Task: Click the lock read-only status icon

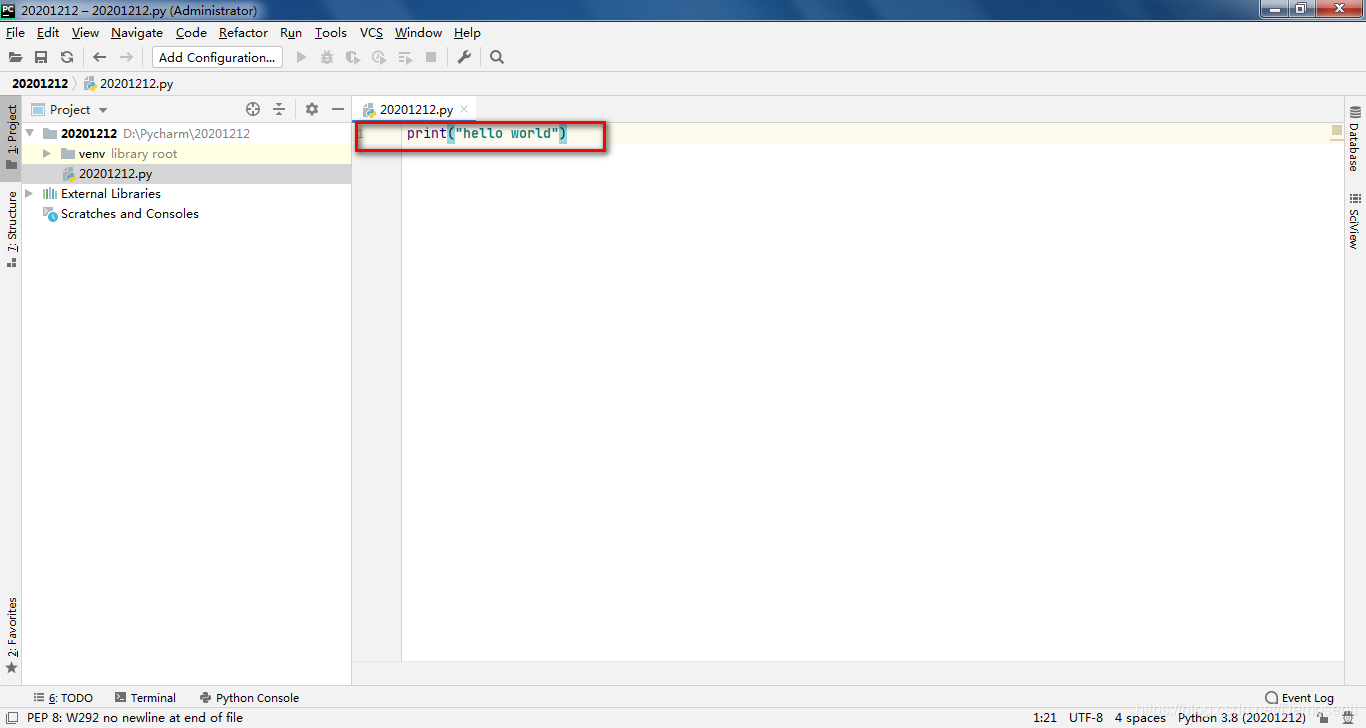Action: coord(1325,718)
